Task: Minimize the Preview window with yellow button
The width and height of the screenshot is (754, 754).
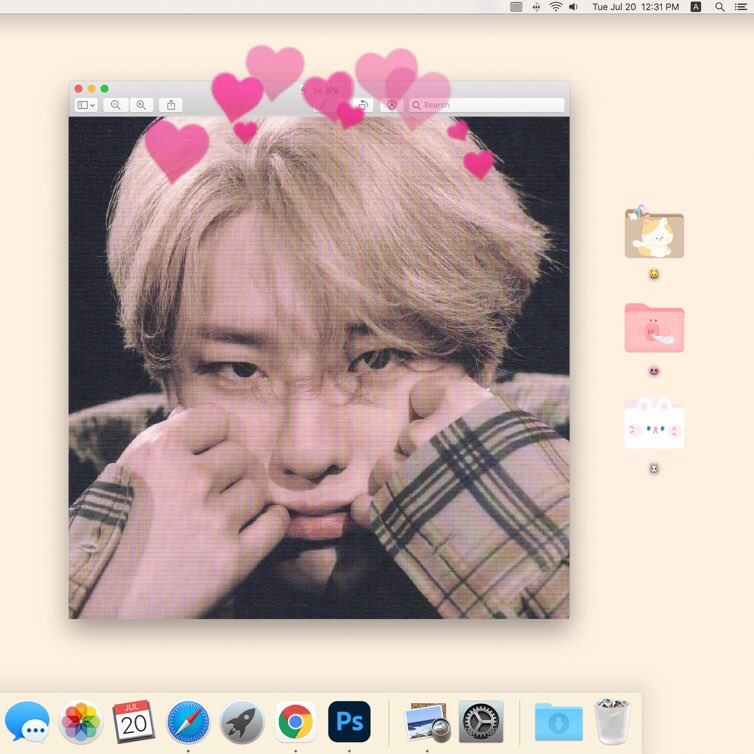Action: pyautogui.click(x=91, y=88)
